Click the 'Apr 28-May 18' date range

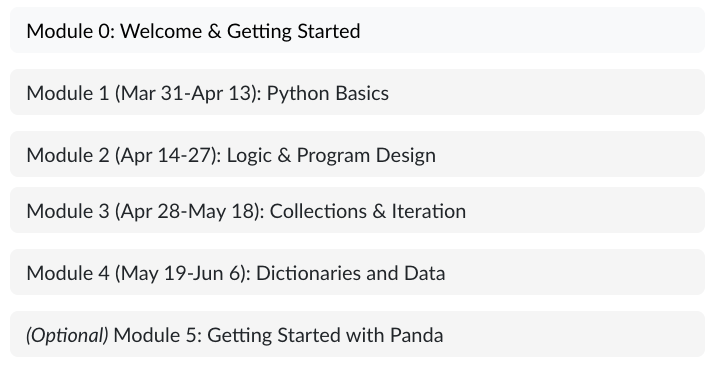(187, 211)
